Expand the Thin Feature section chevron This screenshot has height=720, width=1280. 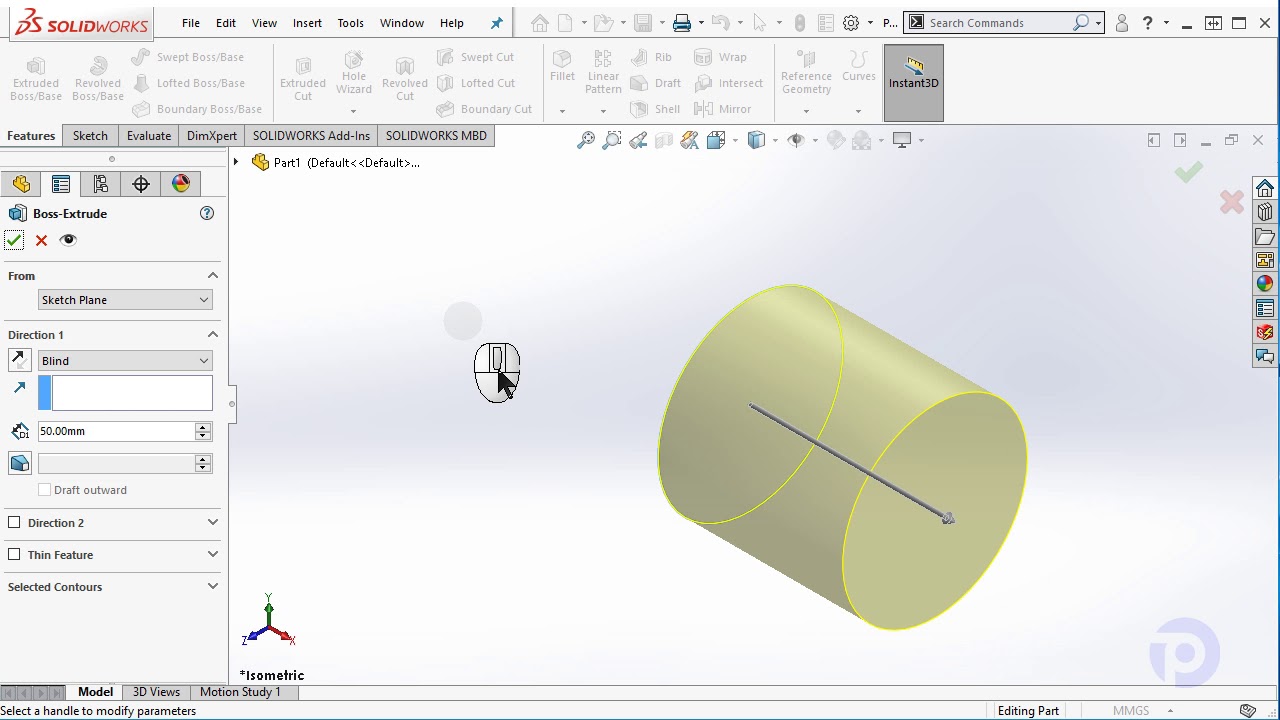[212, 554]
